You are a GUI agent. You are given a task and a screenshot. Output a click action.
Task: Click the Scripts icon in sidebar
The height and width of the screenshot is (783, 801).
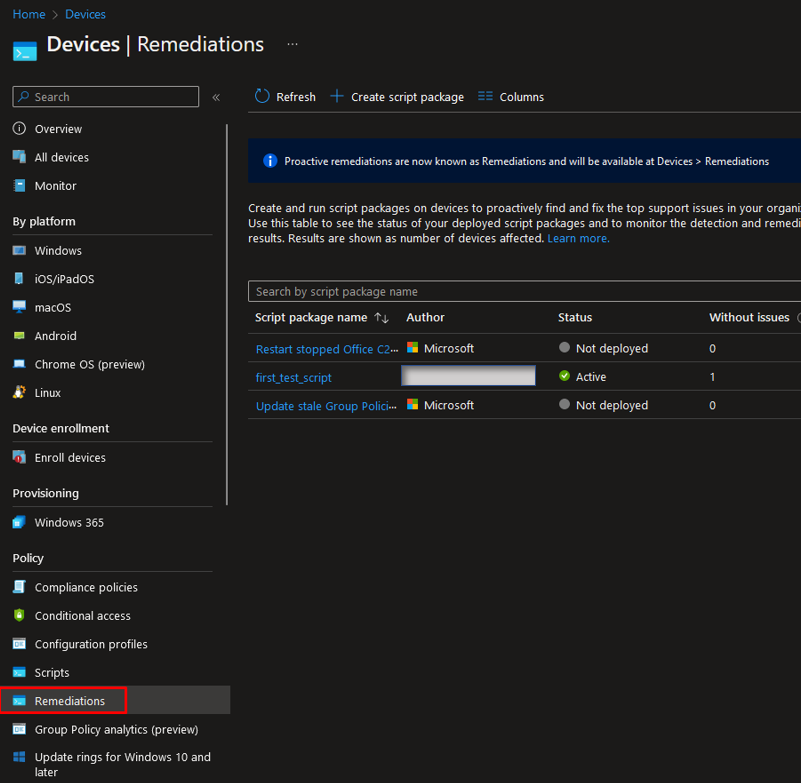(x=19, y=672)
